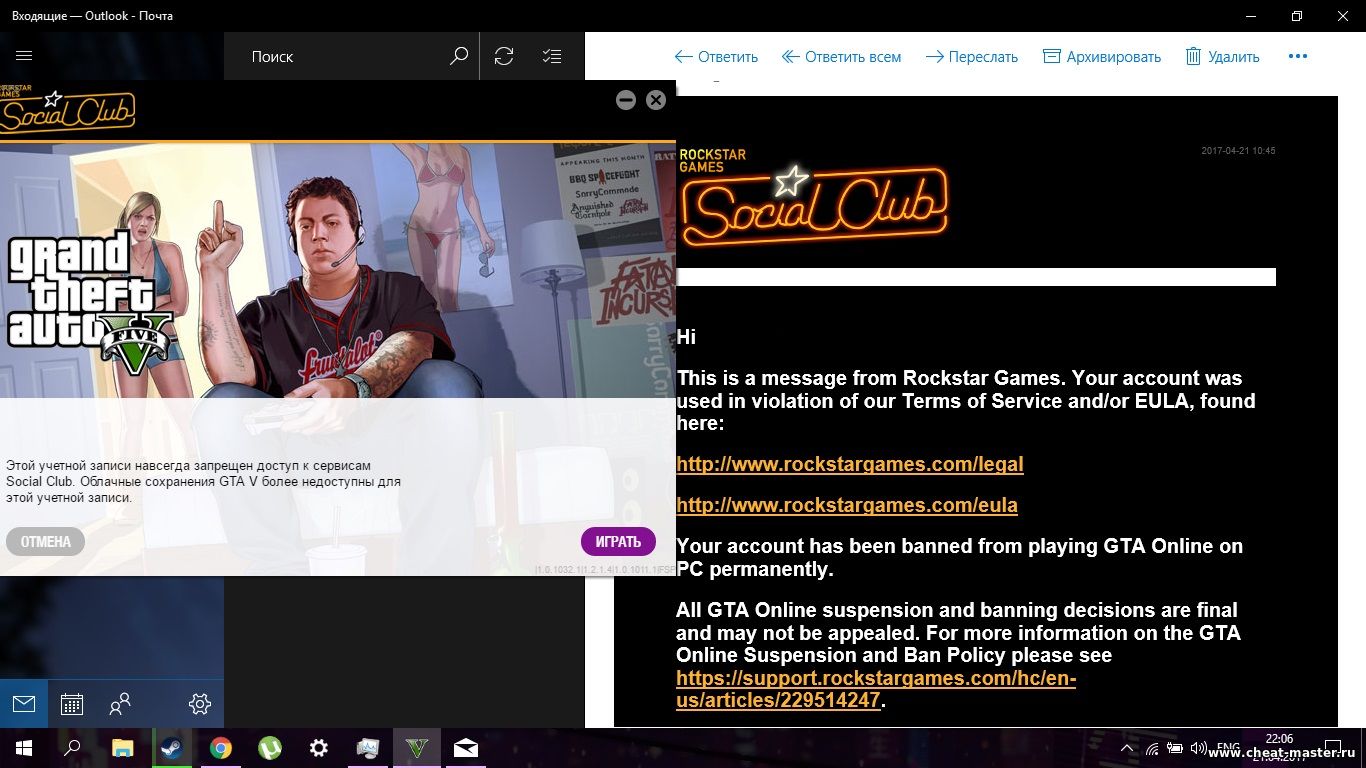
Task: Open the more actions ellipsis menu
Action: click(x=1298, y=57)
